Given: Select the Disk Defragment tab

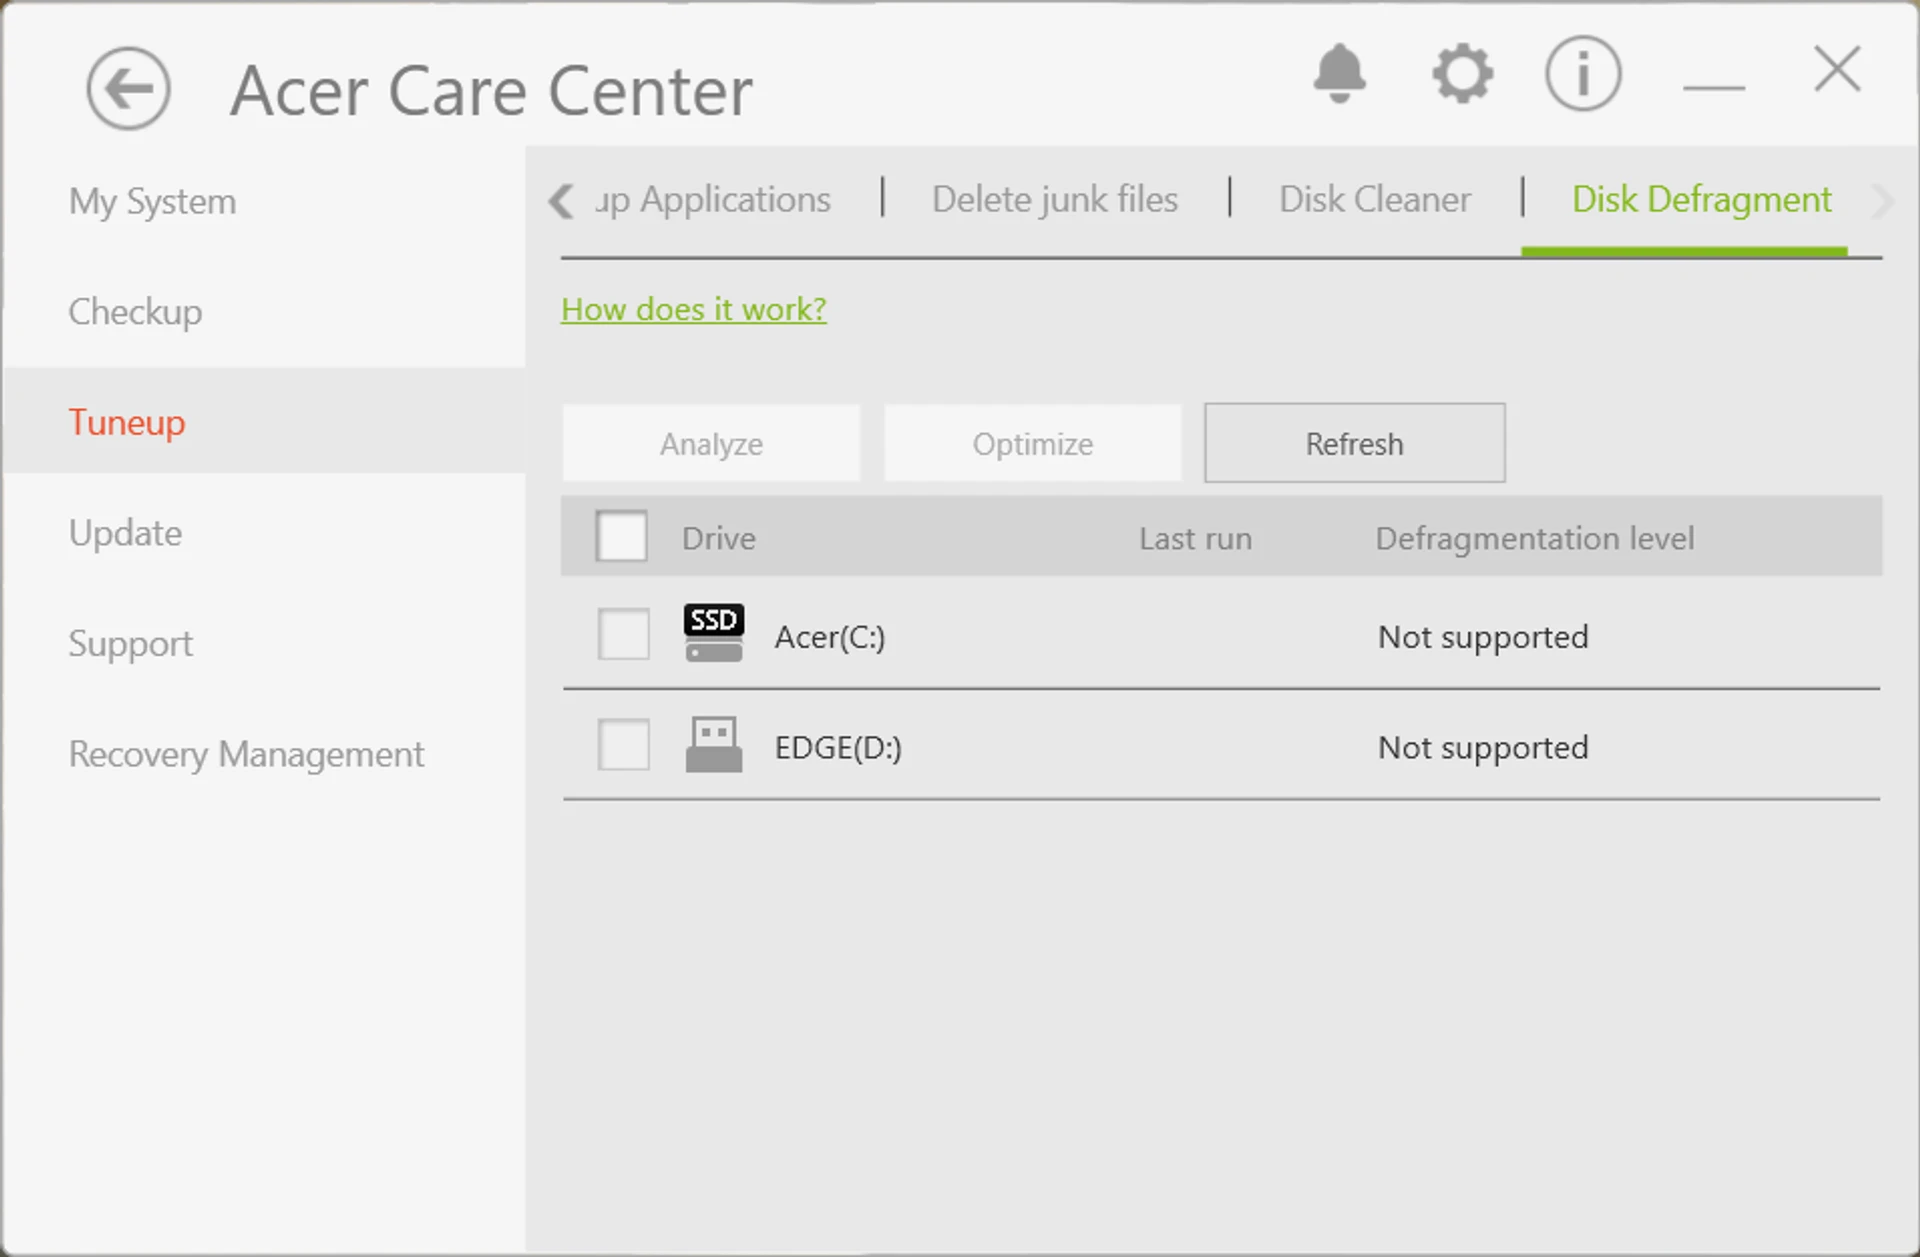Looking at the screenshot, I should pyautogui.click(x=1701, y=199).
